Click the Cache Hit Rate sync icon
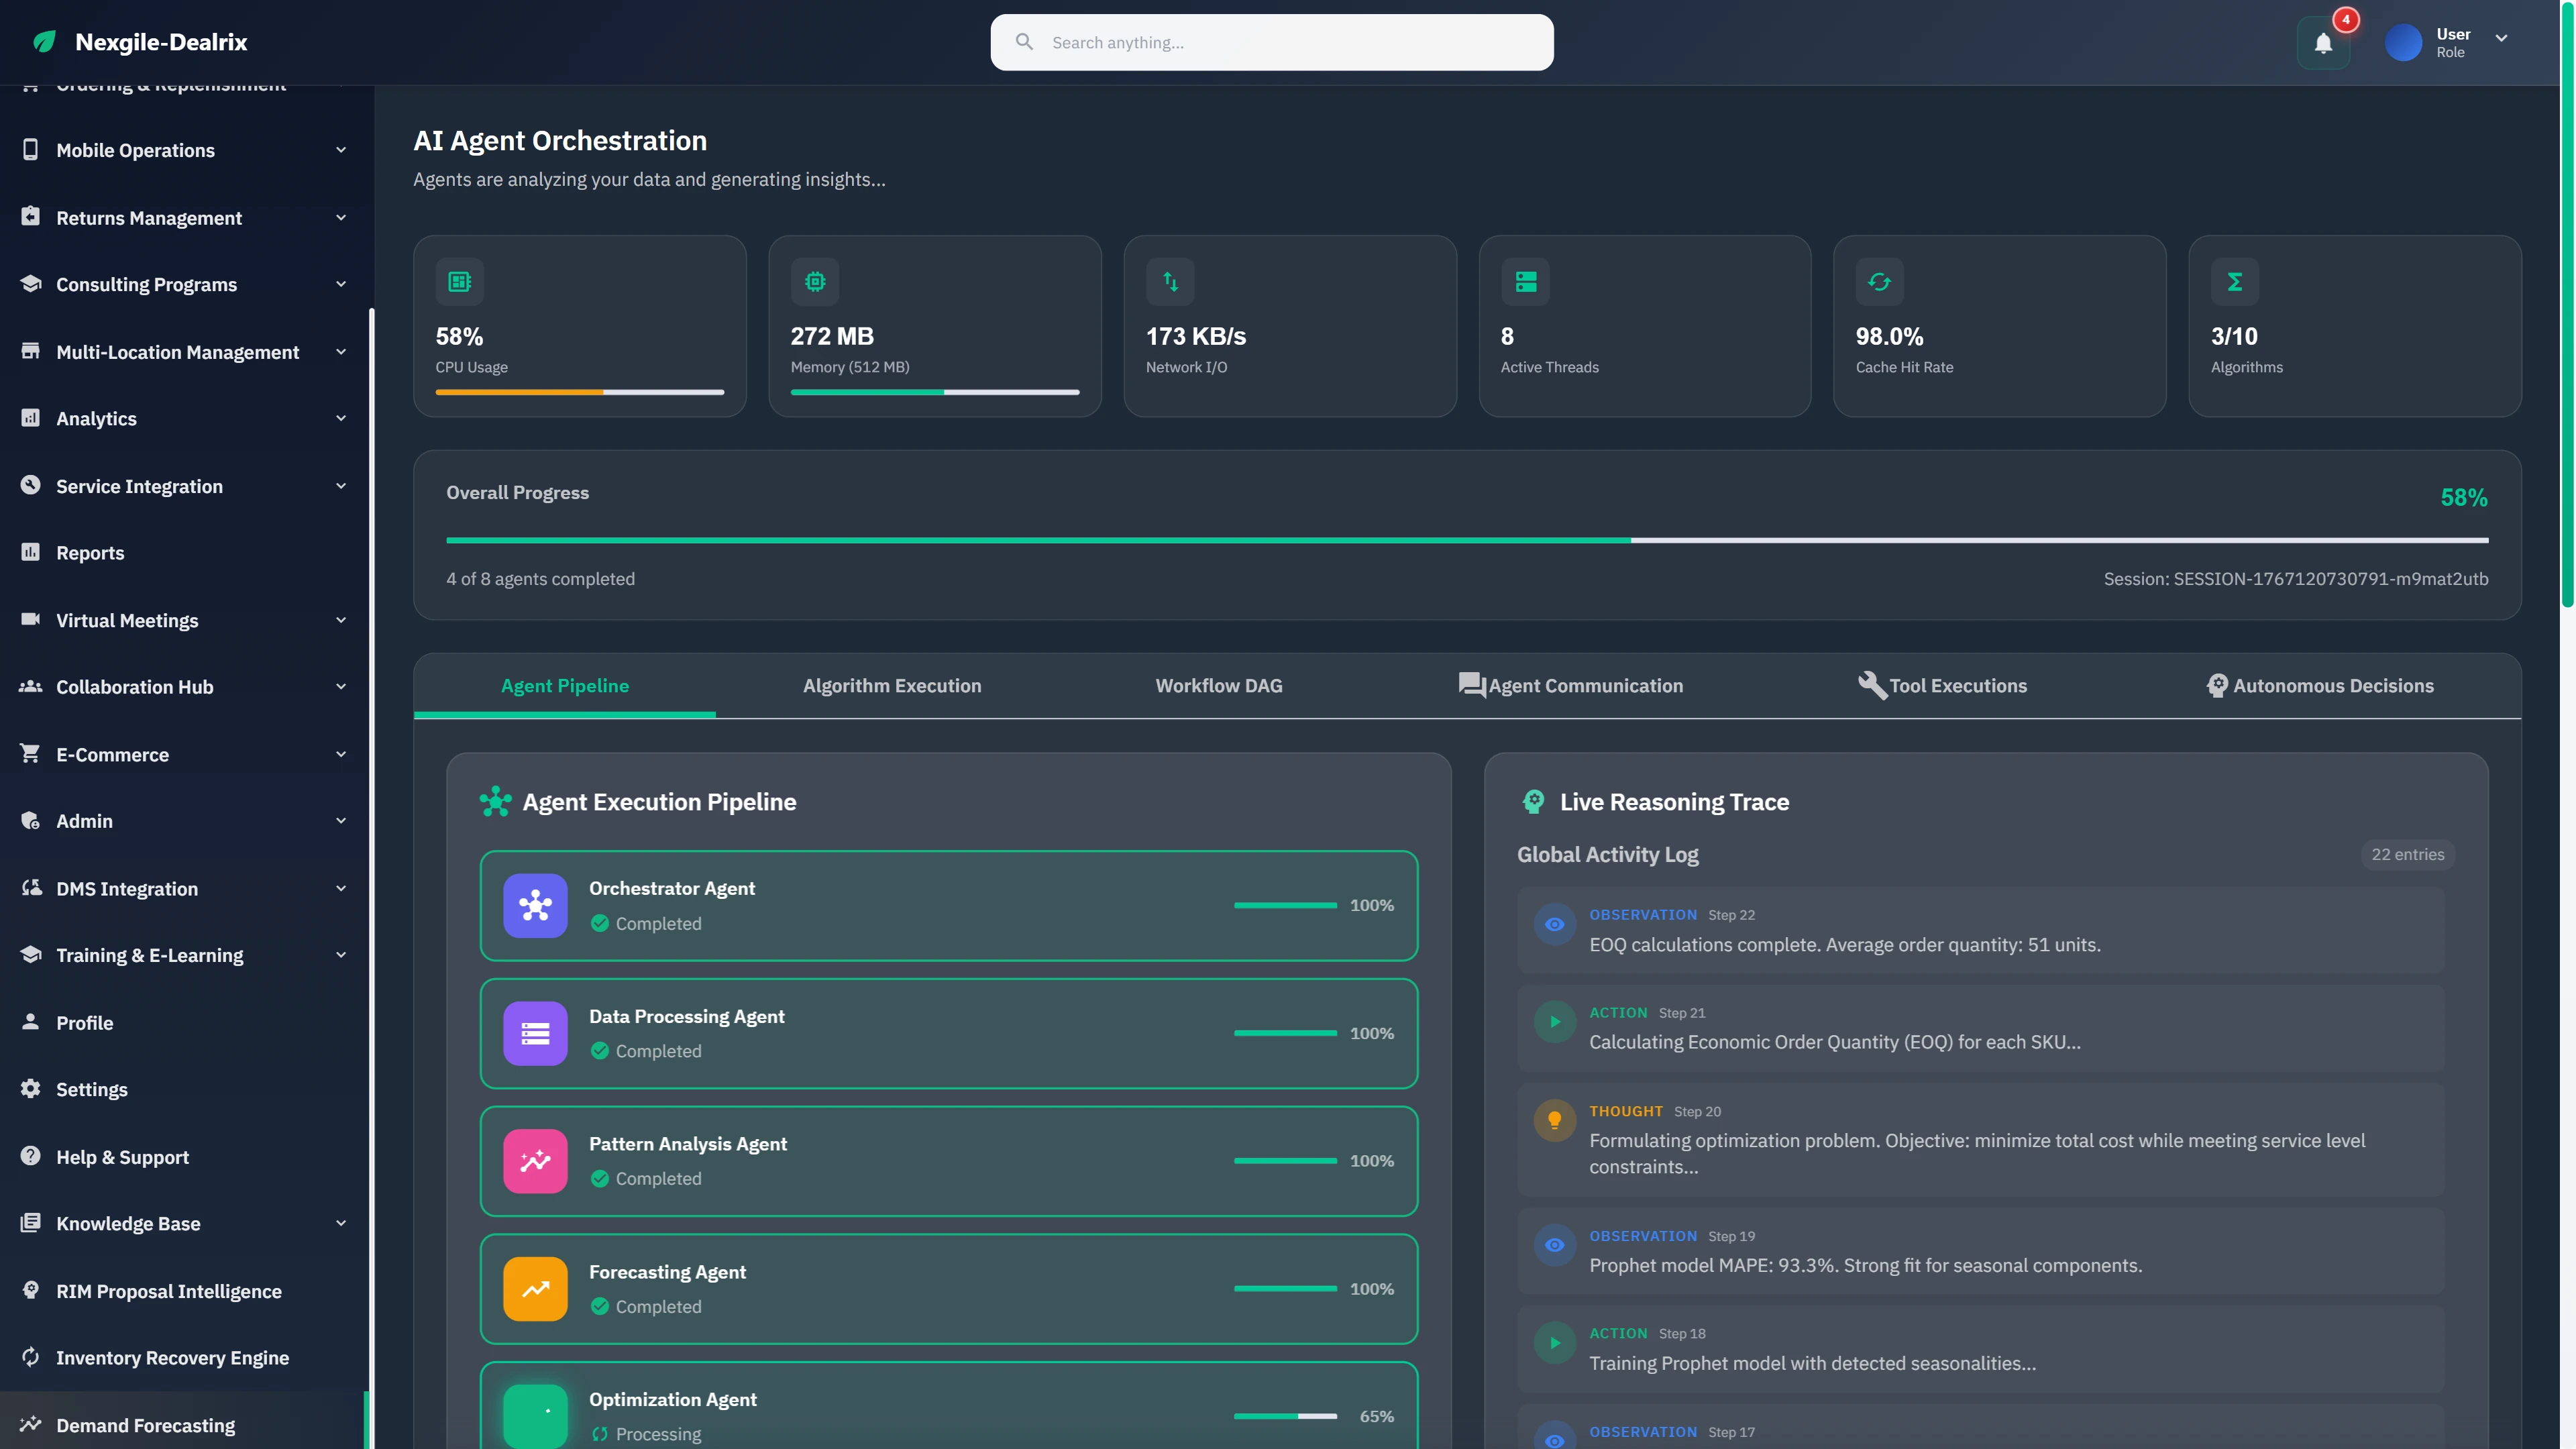2576x1449 pixels. tap(1879, 281)
